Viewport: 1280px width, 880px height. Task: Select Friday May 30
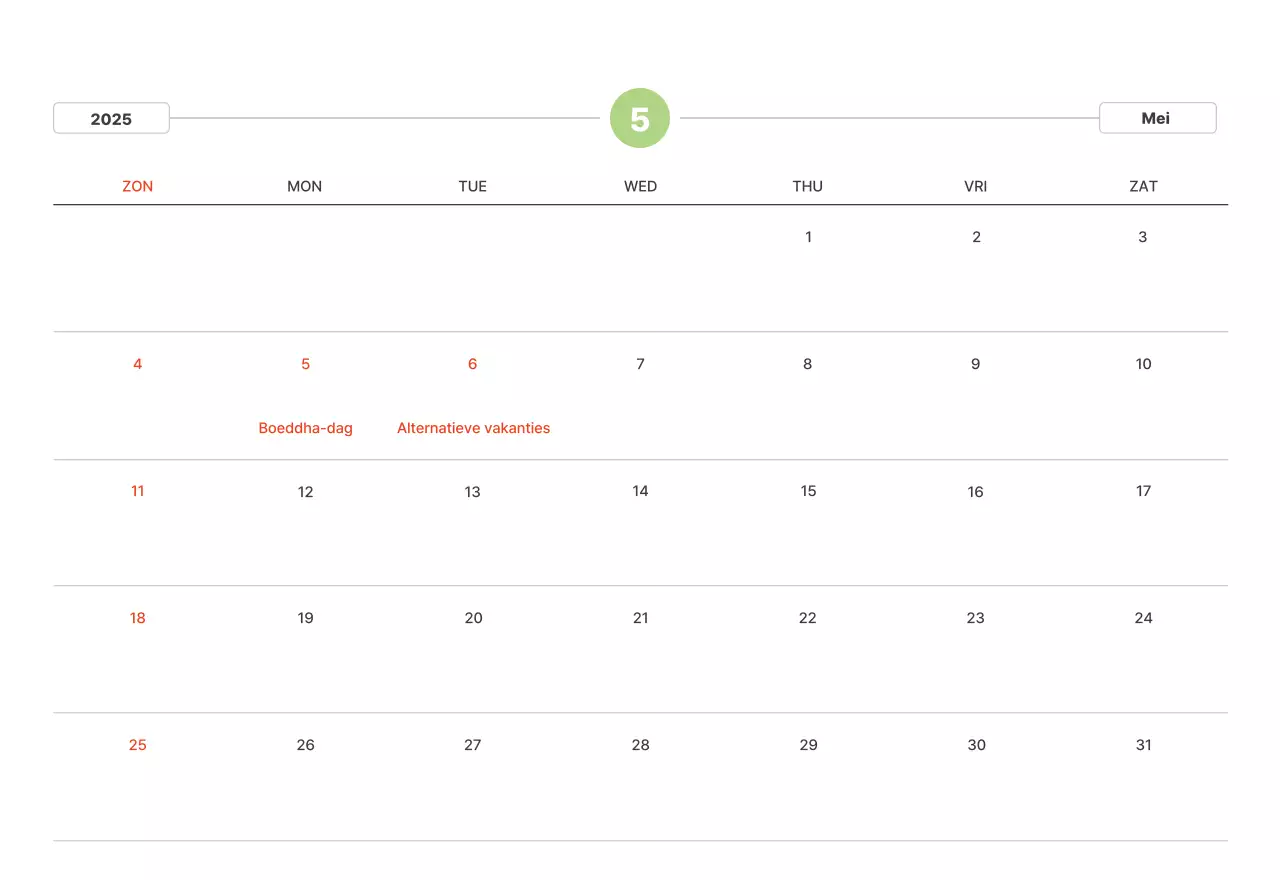coord(976,745)
